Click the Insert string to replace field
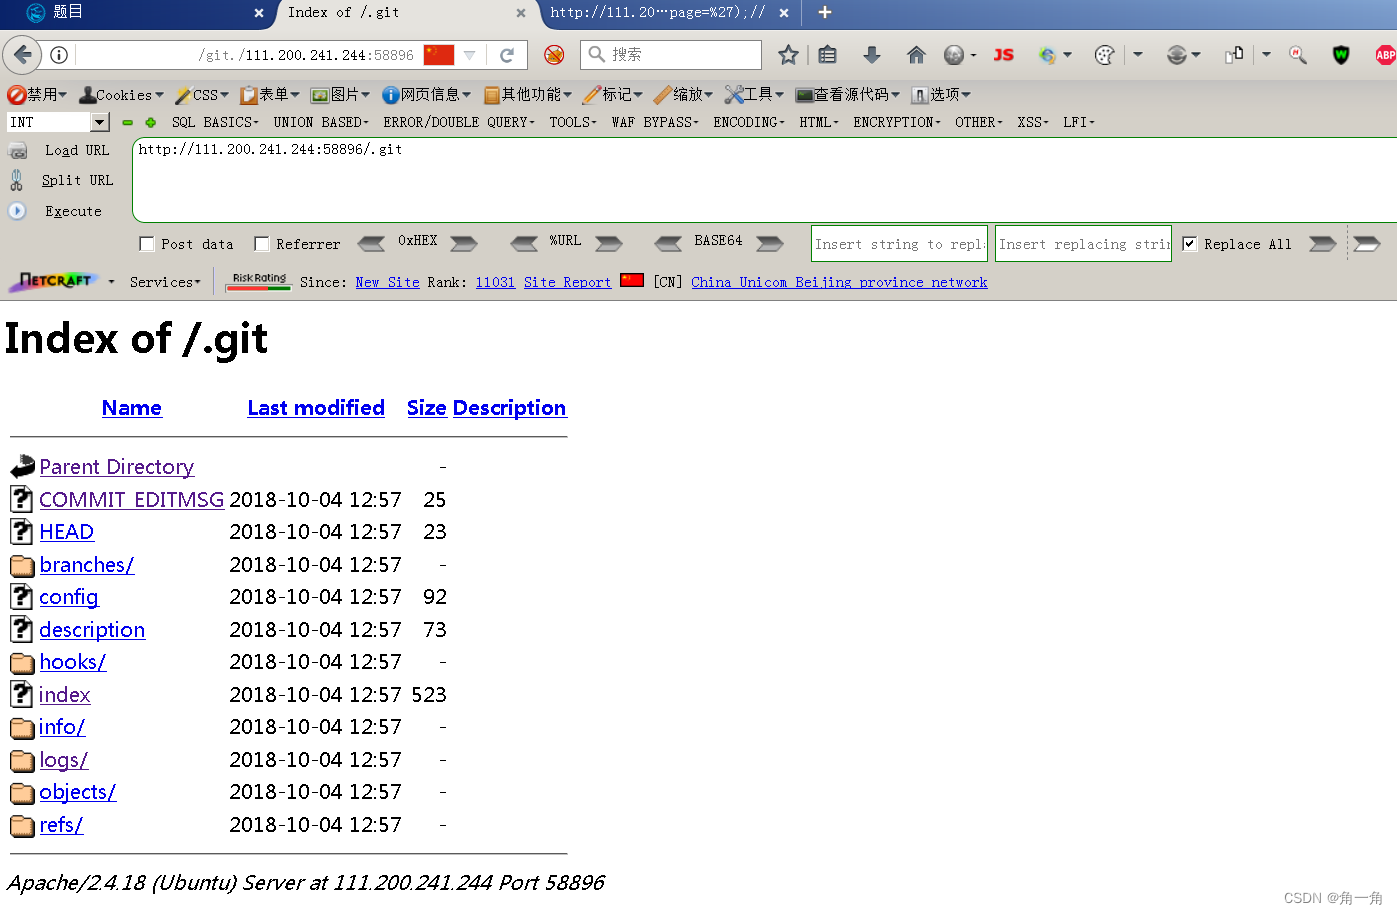The height and width of the screenshot is (914, 1397). coord(899,244)
